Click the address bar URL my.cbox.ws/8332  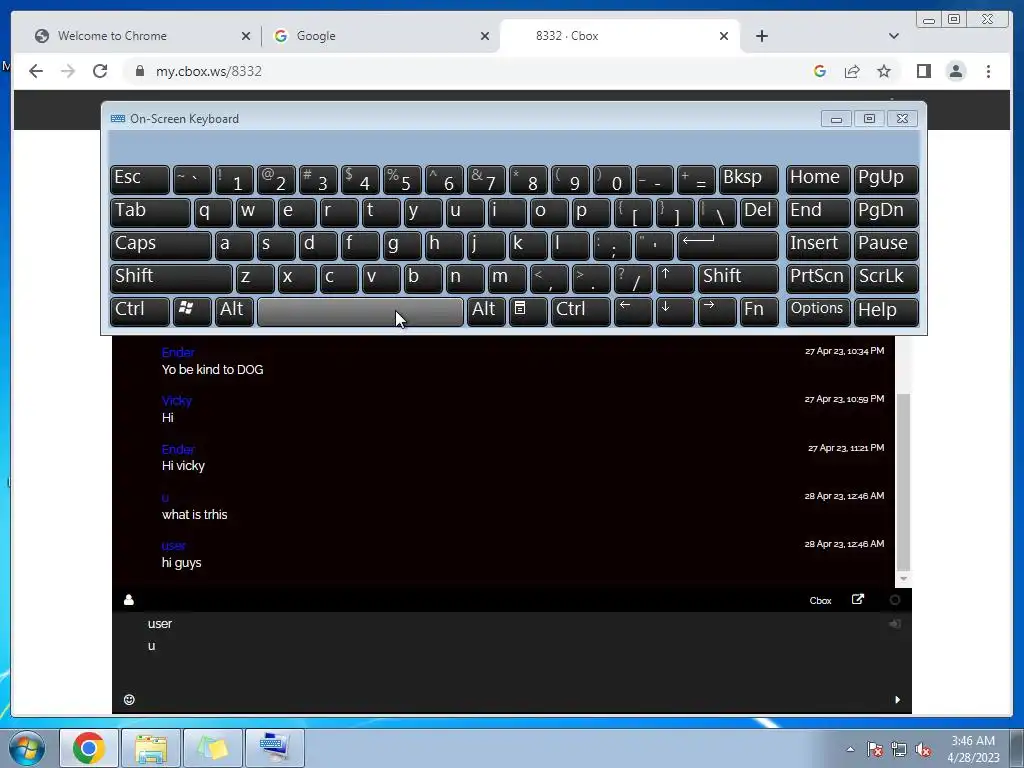[209, 71]
